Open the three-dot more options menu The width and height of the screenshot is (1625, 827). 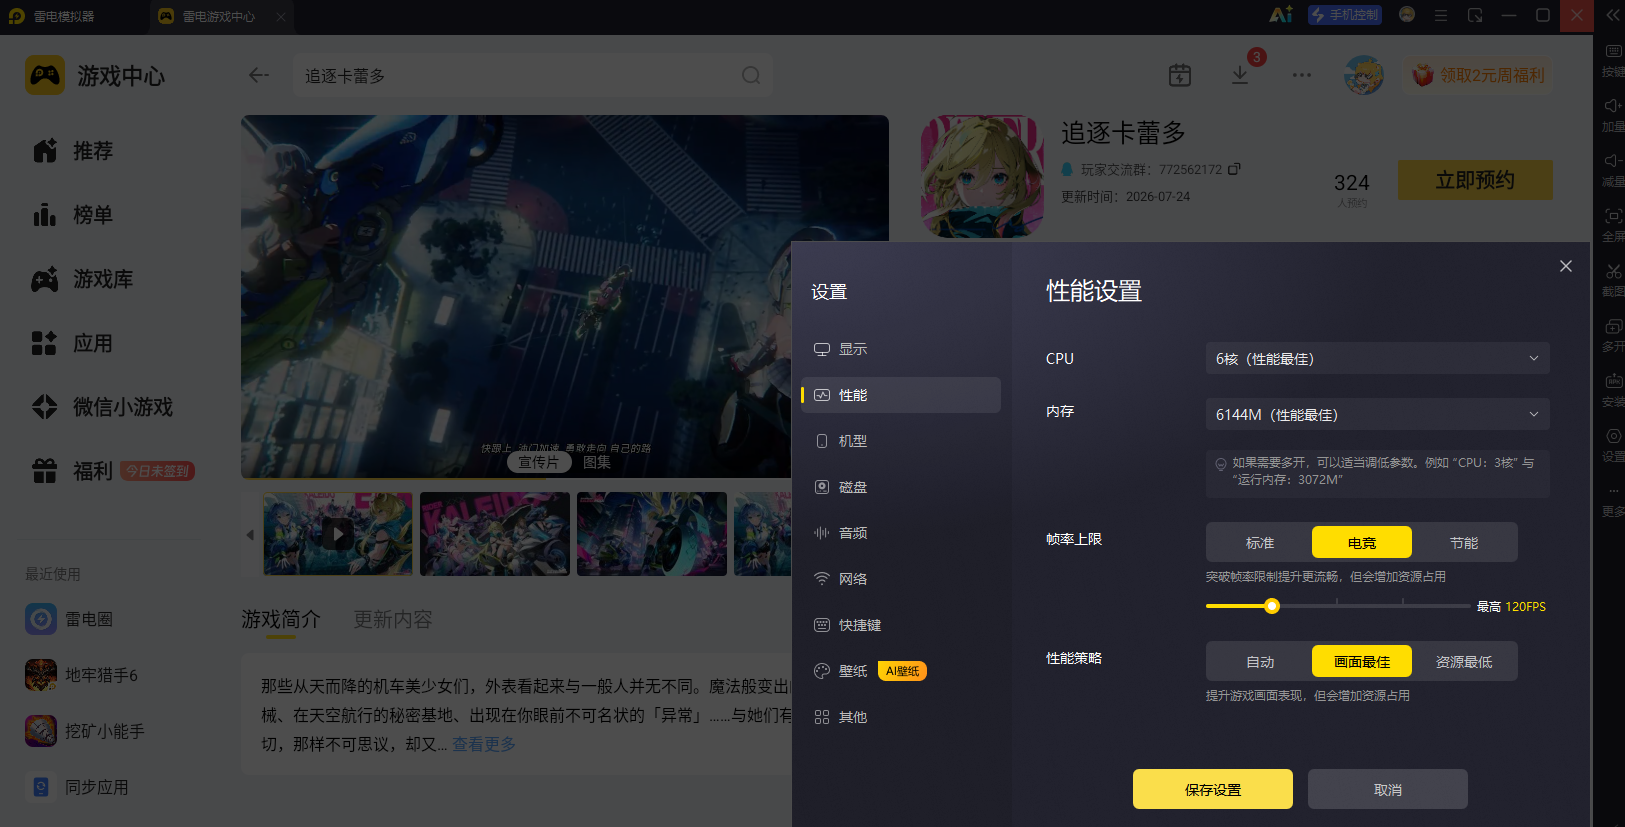pyautogui.click(x=1301, y=75)
